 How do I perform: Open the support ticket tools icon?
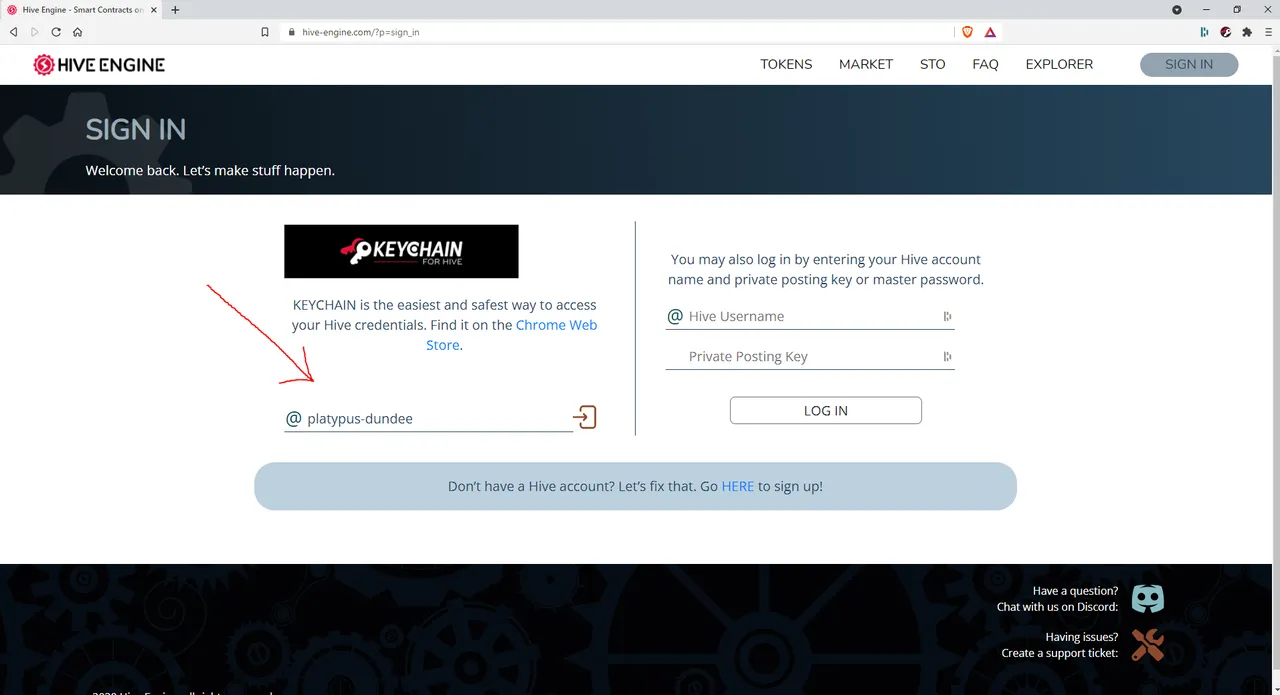(x=1148, y=645)
